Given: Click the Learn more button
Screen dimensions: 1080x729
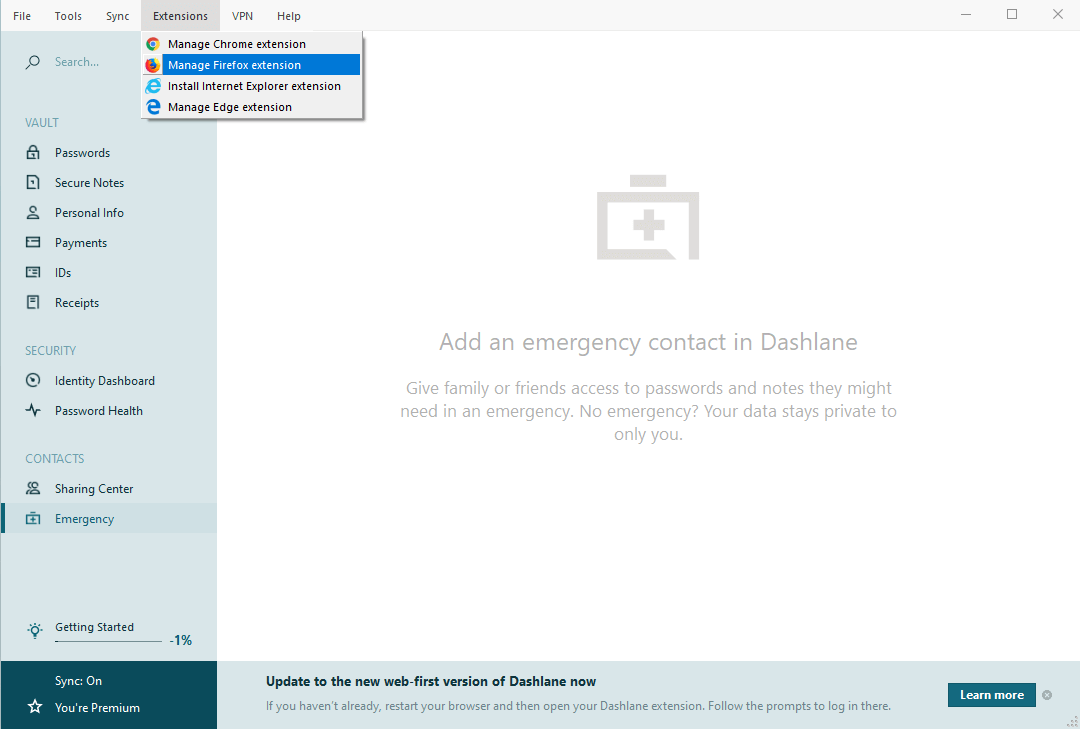Looking at the screenshot, I should coord(991,695).
